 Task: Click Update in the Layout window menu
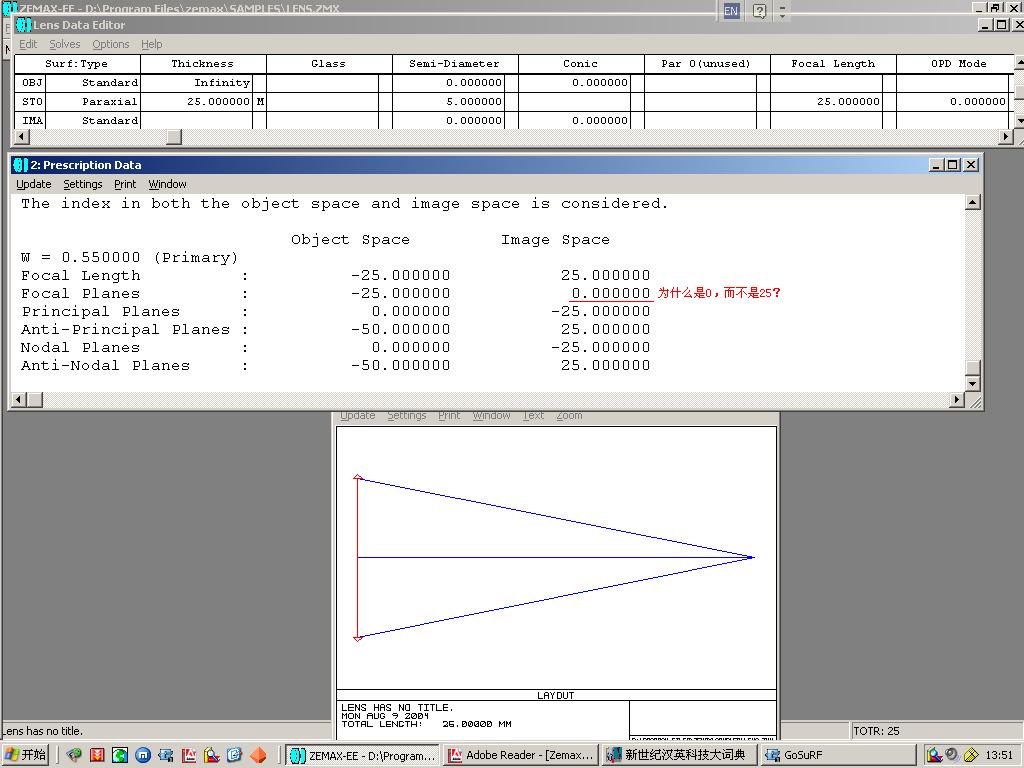coord(357,415)
